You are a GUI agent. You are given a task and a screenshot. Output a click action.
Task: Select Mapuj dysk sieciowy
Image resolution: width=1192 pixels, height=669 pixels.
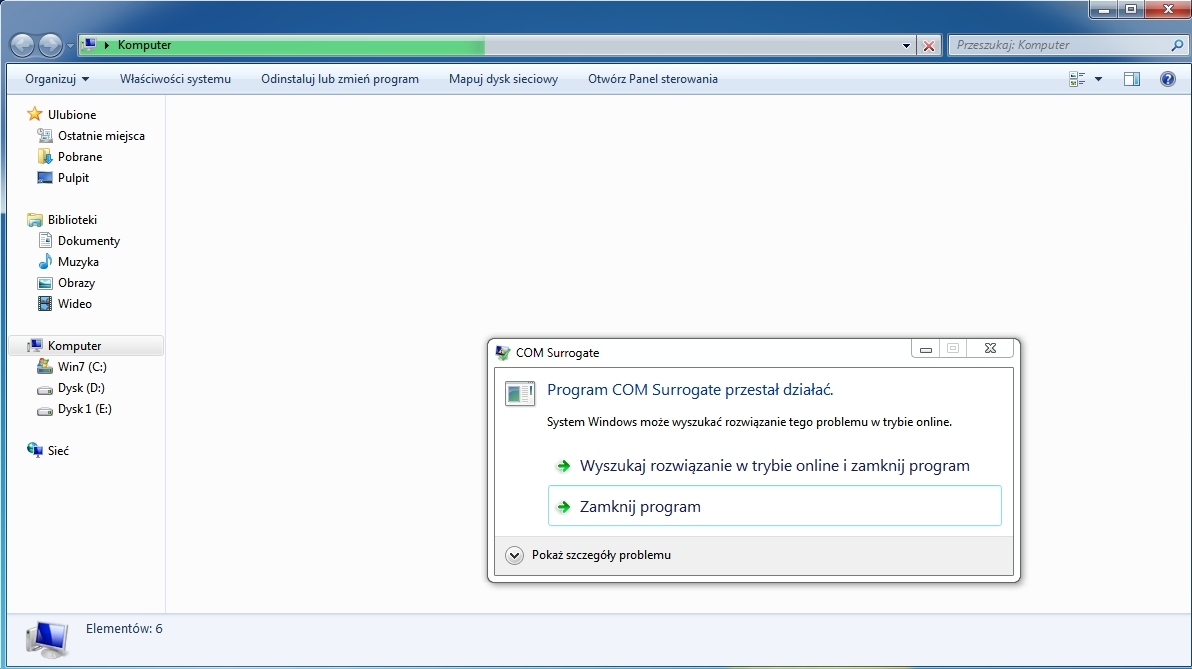click(503, 79)
